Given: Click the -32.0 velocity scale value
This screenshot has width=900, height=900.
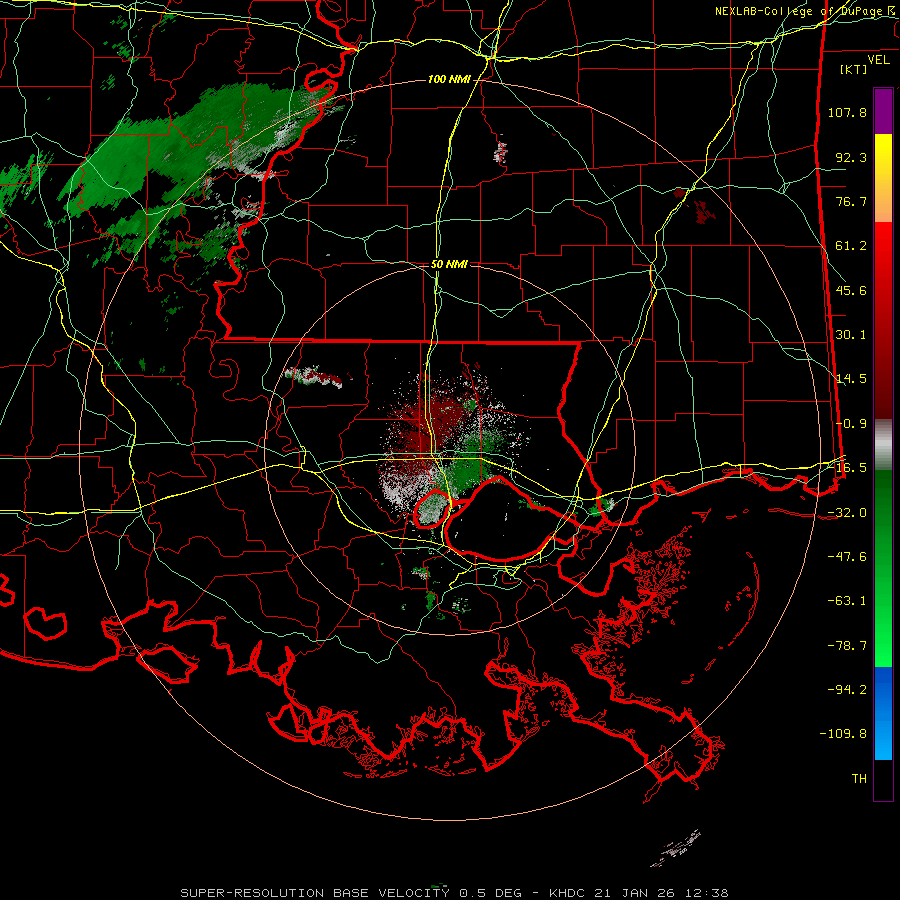Looking at the screenshot, I should 847,513.
